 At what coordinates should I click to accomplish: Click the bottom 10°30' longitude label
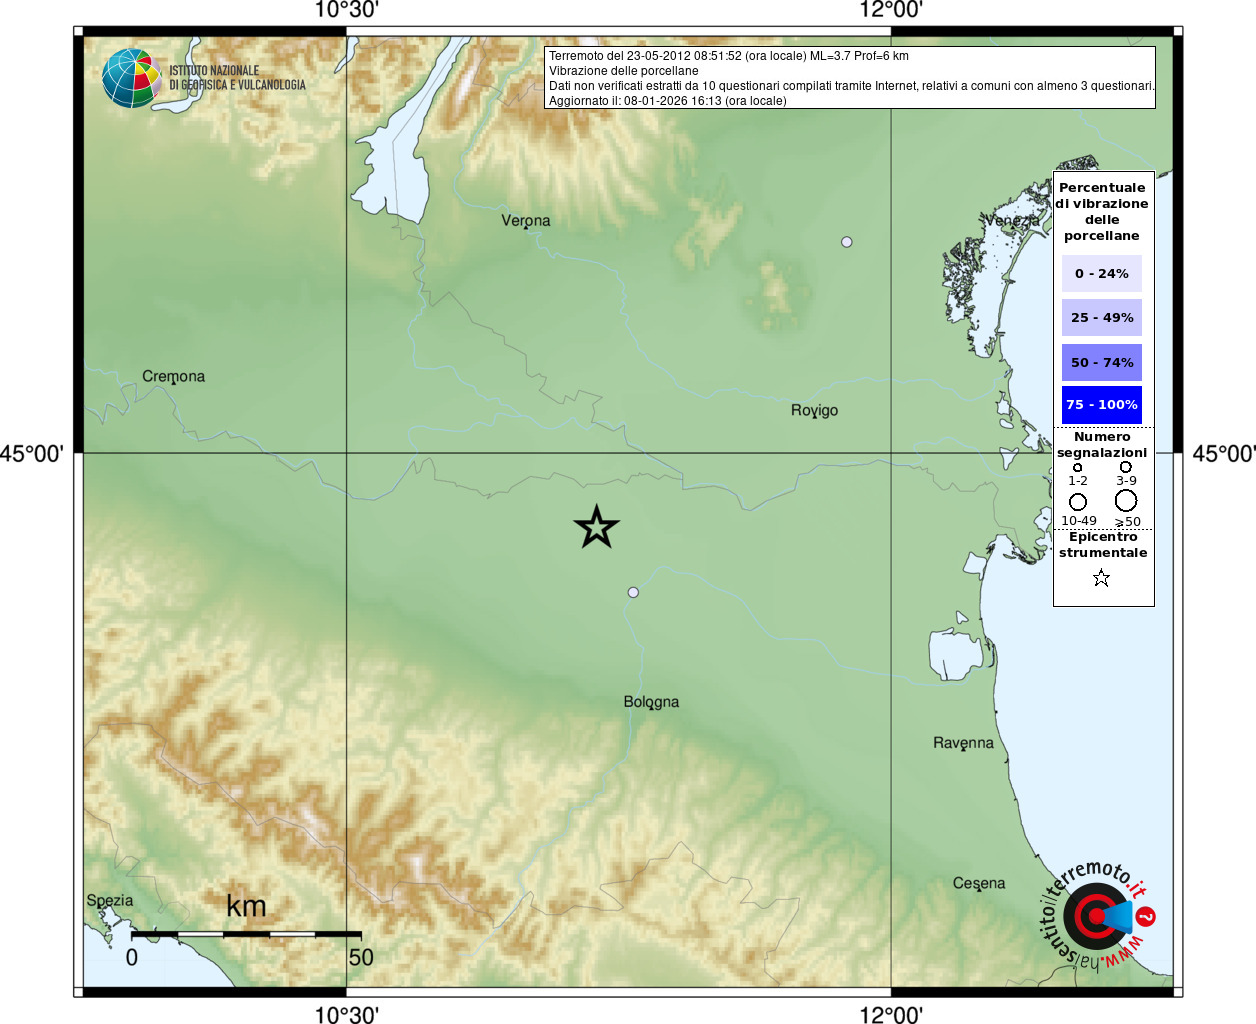coord(347,1014)
